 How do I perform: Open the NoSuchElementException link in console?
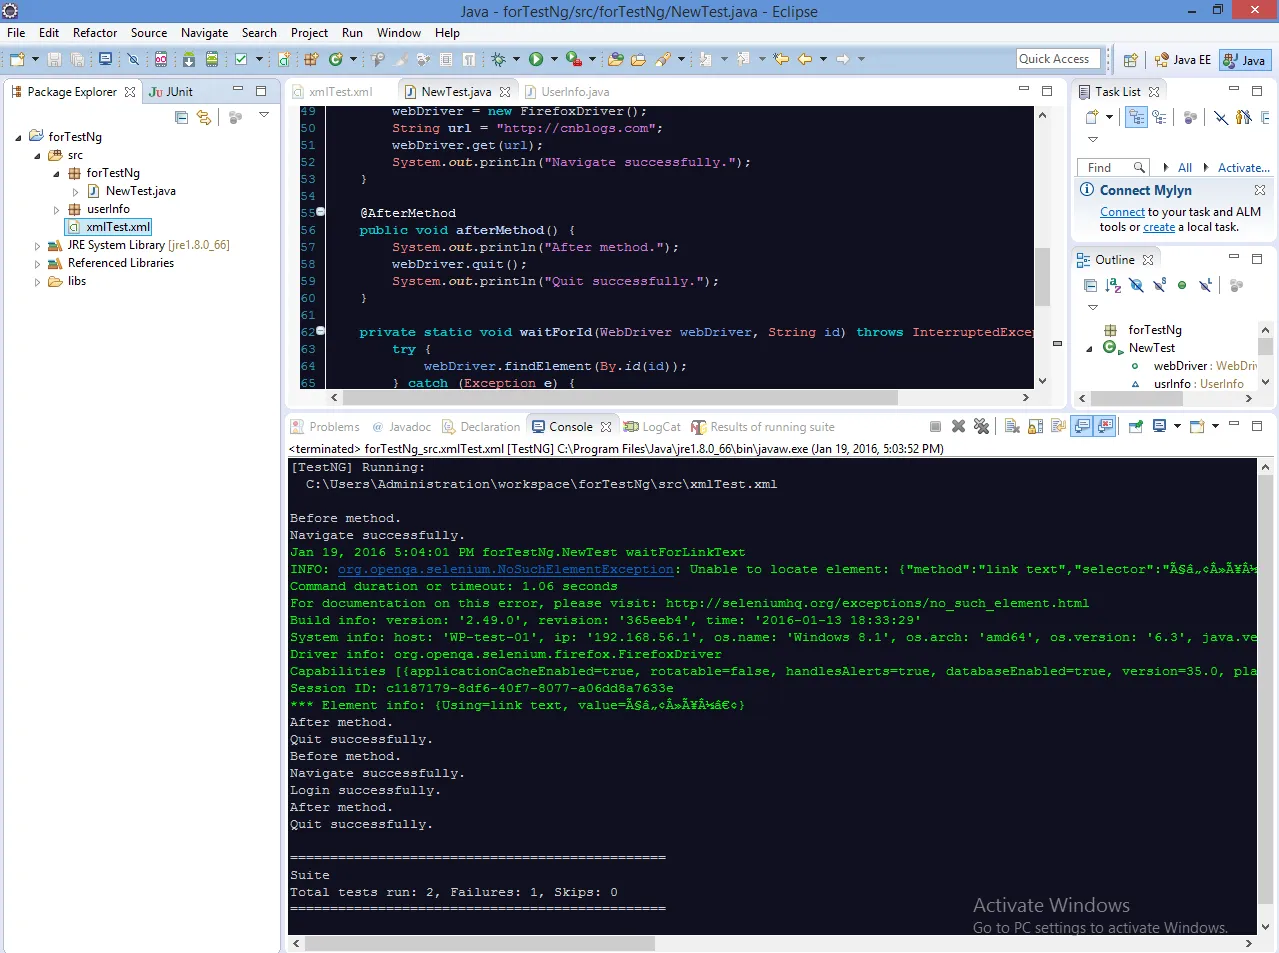(x=506, y=569)
